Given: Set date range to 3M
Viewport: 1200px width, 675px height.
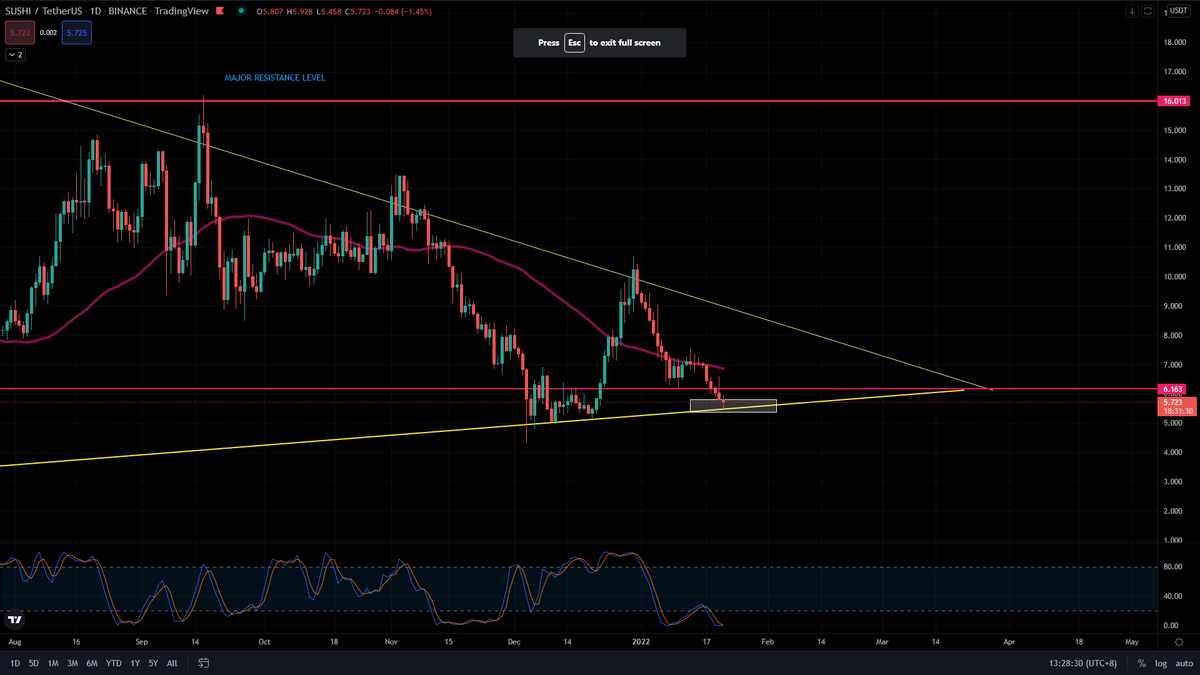Looking at the screenshot, I should point(72,663).
